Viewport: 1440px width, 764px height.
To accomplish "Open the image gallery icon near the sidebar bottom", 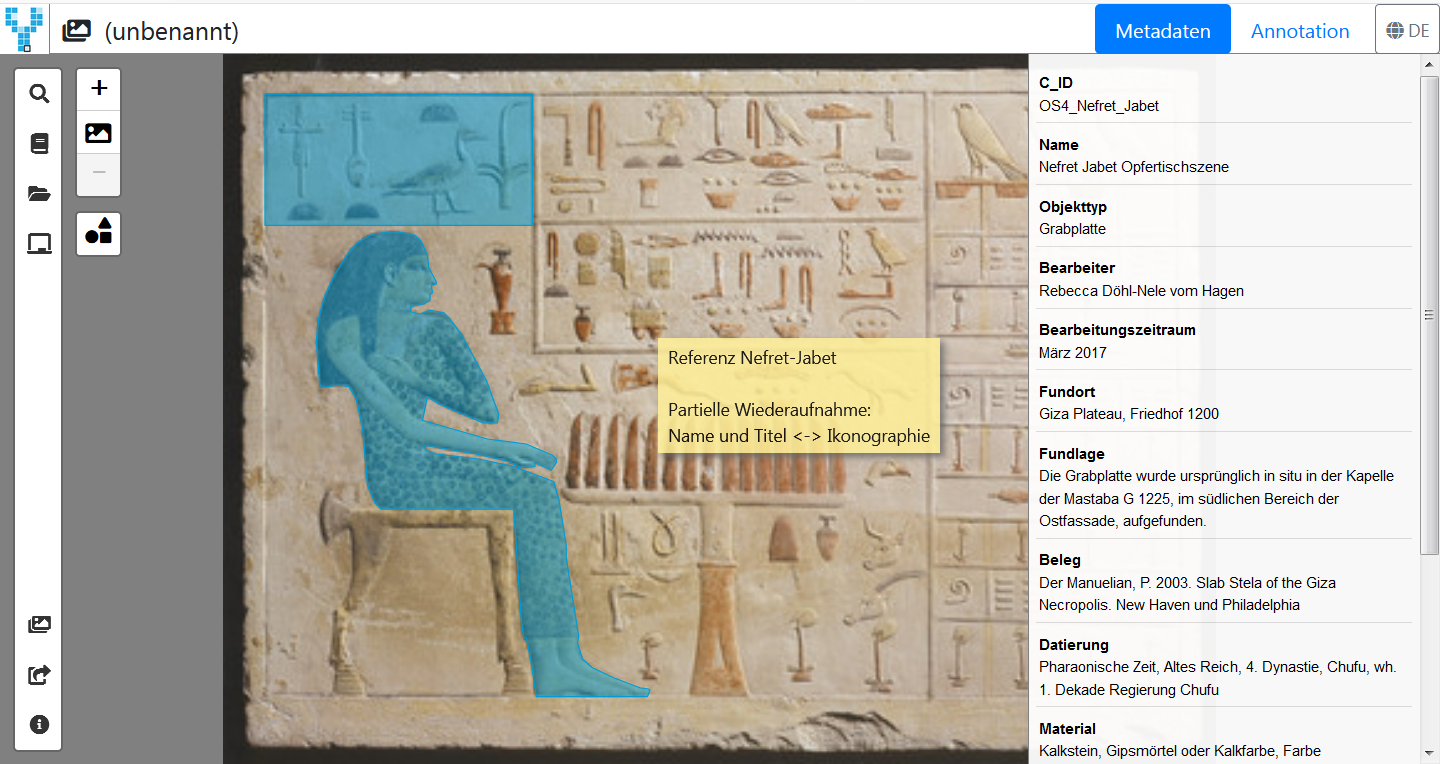I will (39, 625).
